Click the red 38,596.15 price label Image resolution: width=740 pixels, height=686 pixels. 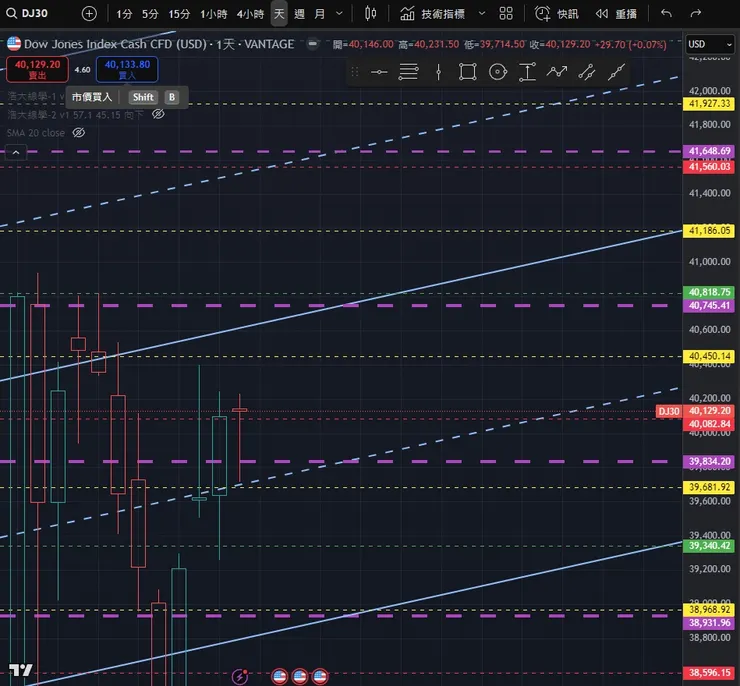(x=709, y=673)
